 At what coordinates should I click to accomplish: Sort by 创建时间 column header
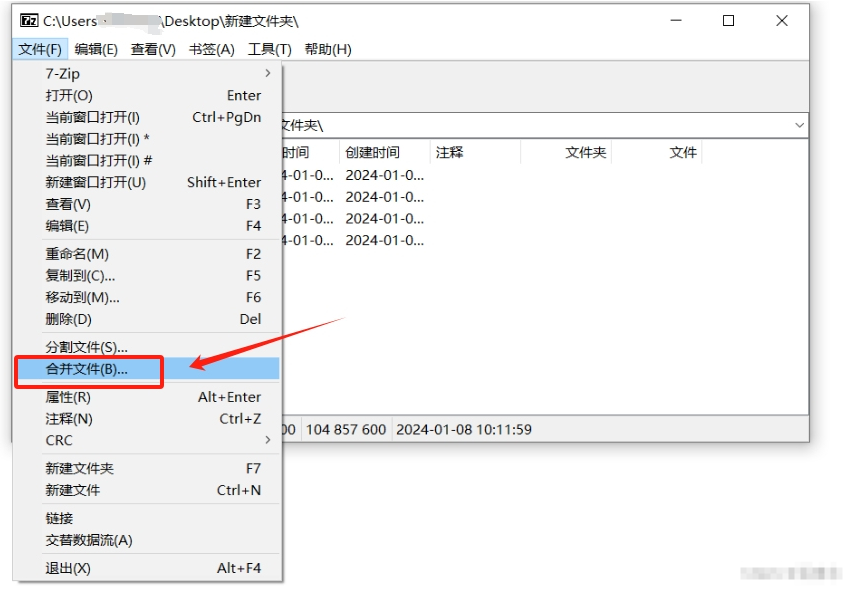[x=372, y=153]
